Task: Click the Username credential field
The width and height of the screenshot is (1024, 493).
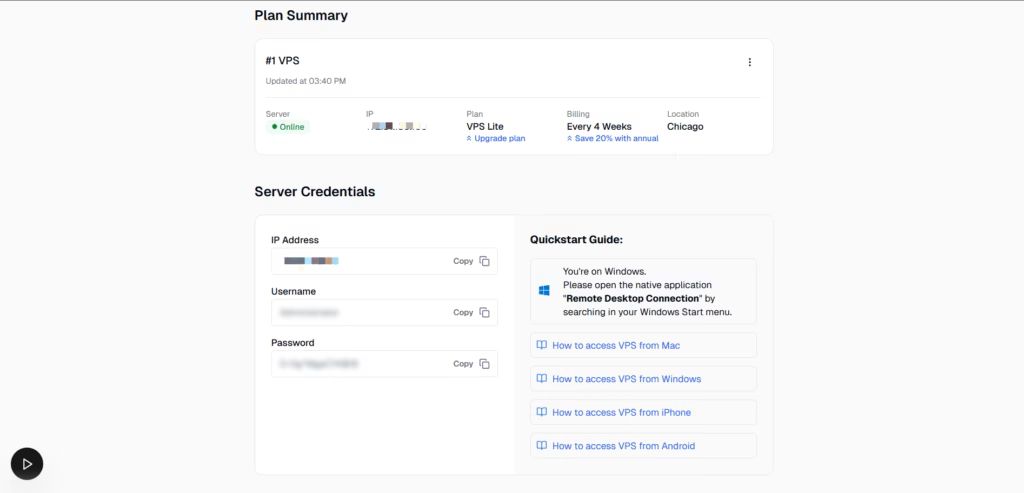Action: 360,312
